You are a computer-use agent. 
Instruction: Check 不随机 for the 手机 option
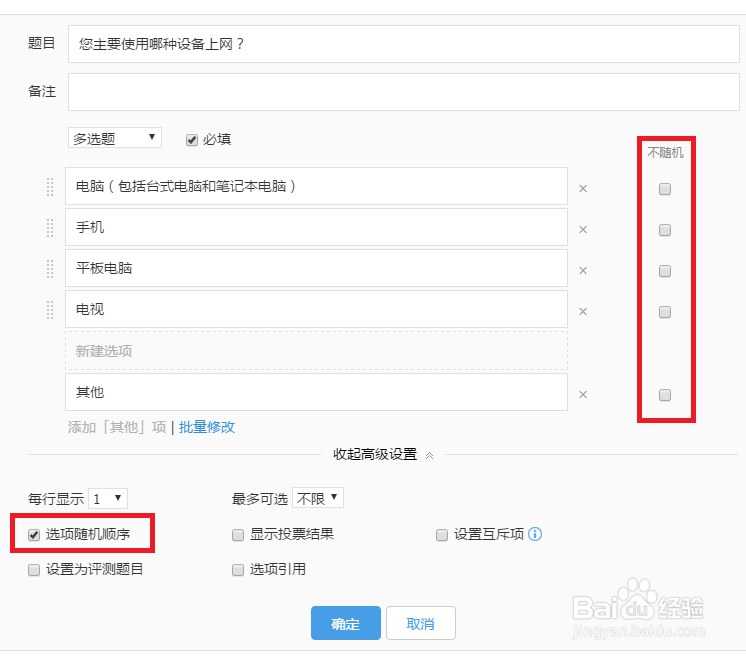[665, 230]
